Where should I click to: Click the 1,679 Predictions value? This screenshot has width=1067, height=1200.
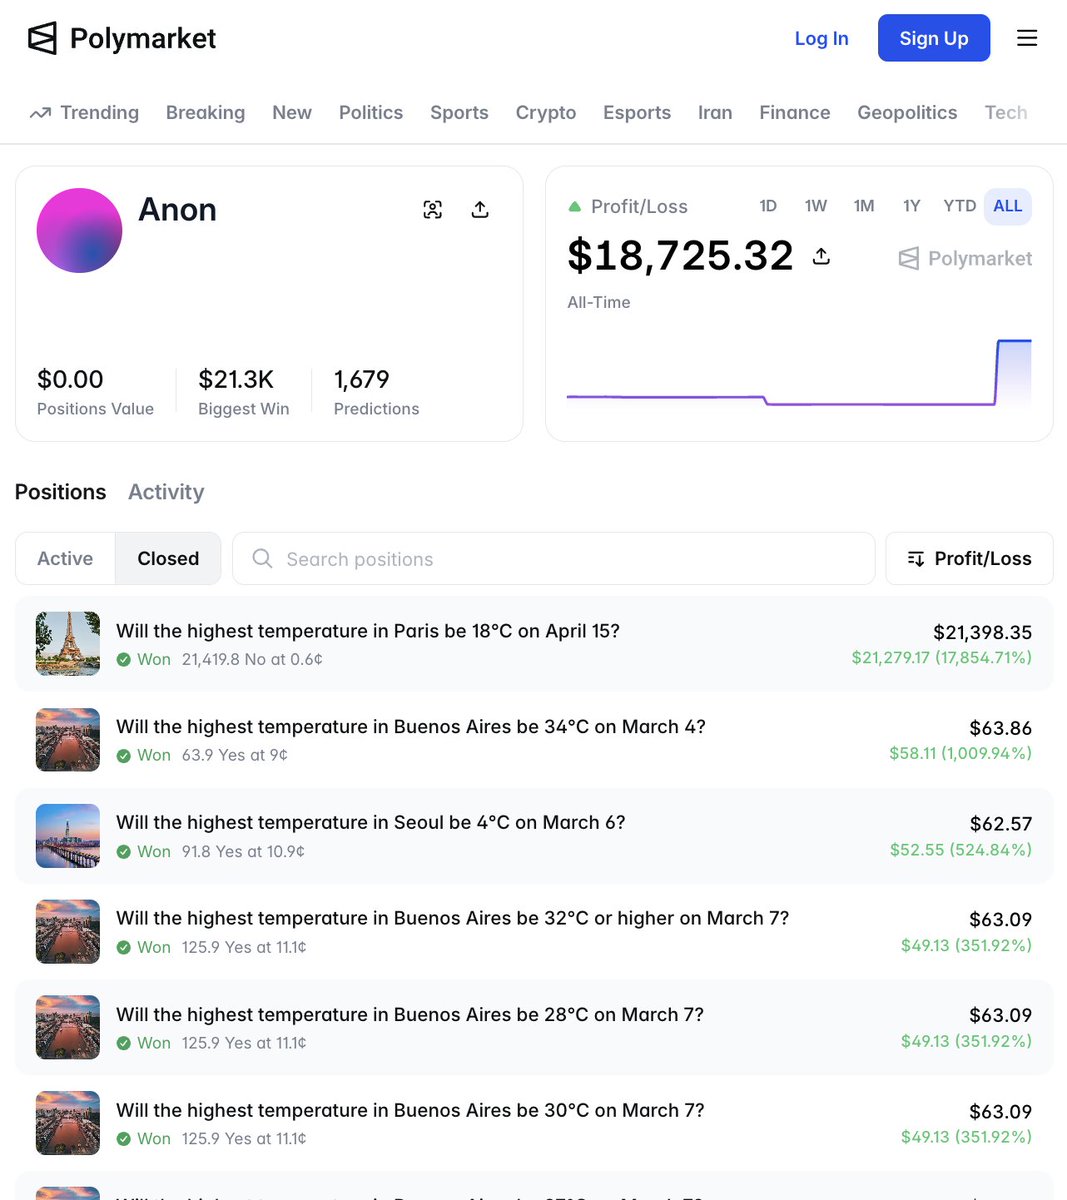coord(362,380)
